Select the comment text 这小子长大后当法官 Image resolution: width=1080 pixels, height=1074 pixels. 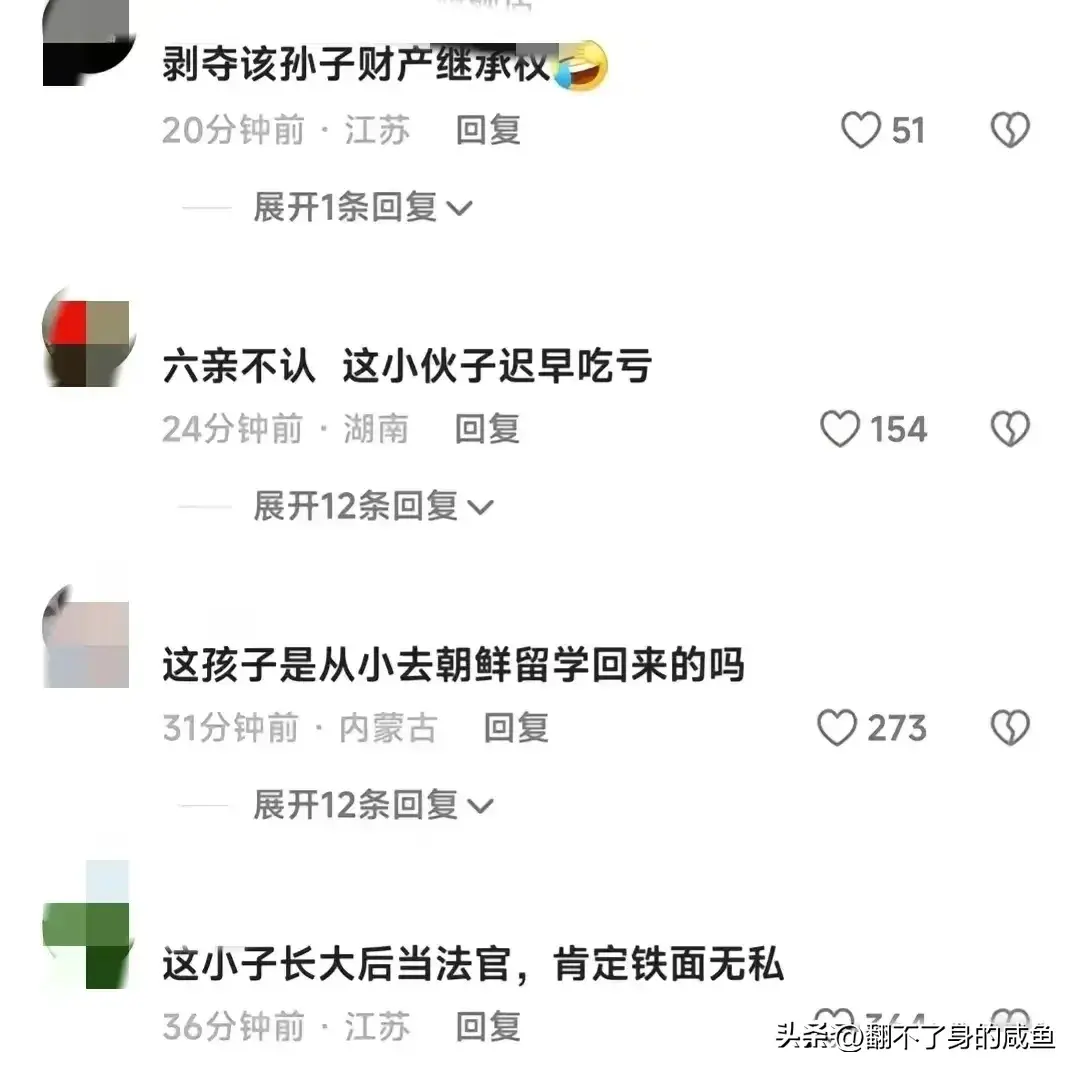[336, 964]
